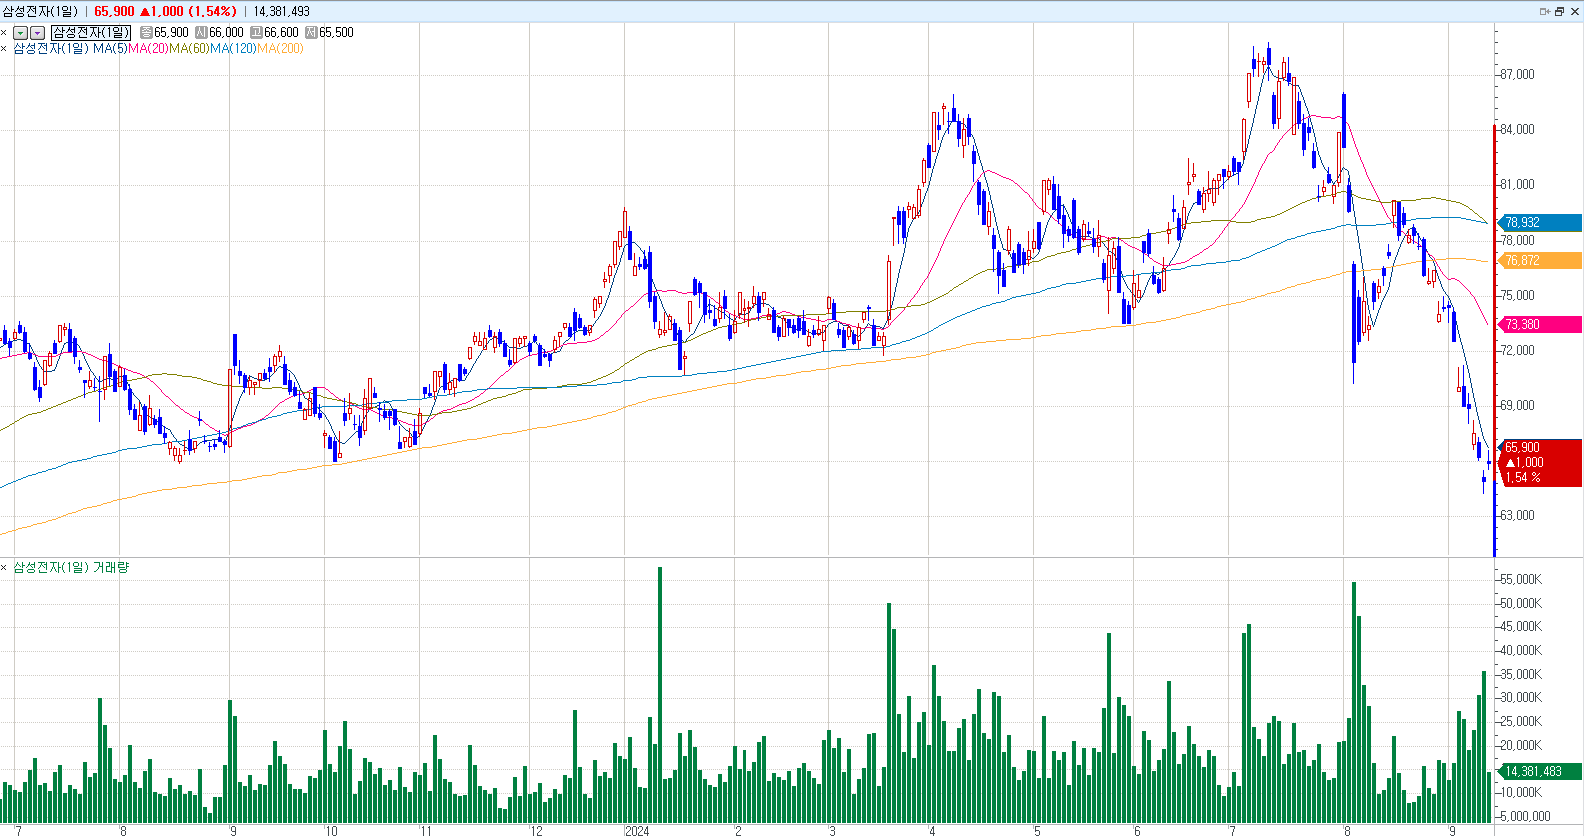The height and width of the screenshot is (836, 1584).
Task: Open the purple arrow dropdown button
Action: click(x=37, y=33)
